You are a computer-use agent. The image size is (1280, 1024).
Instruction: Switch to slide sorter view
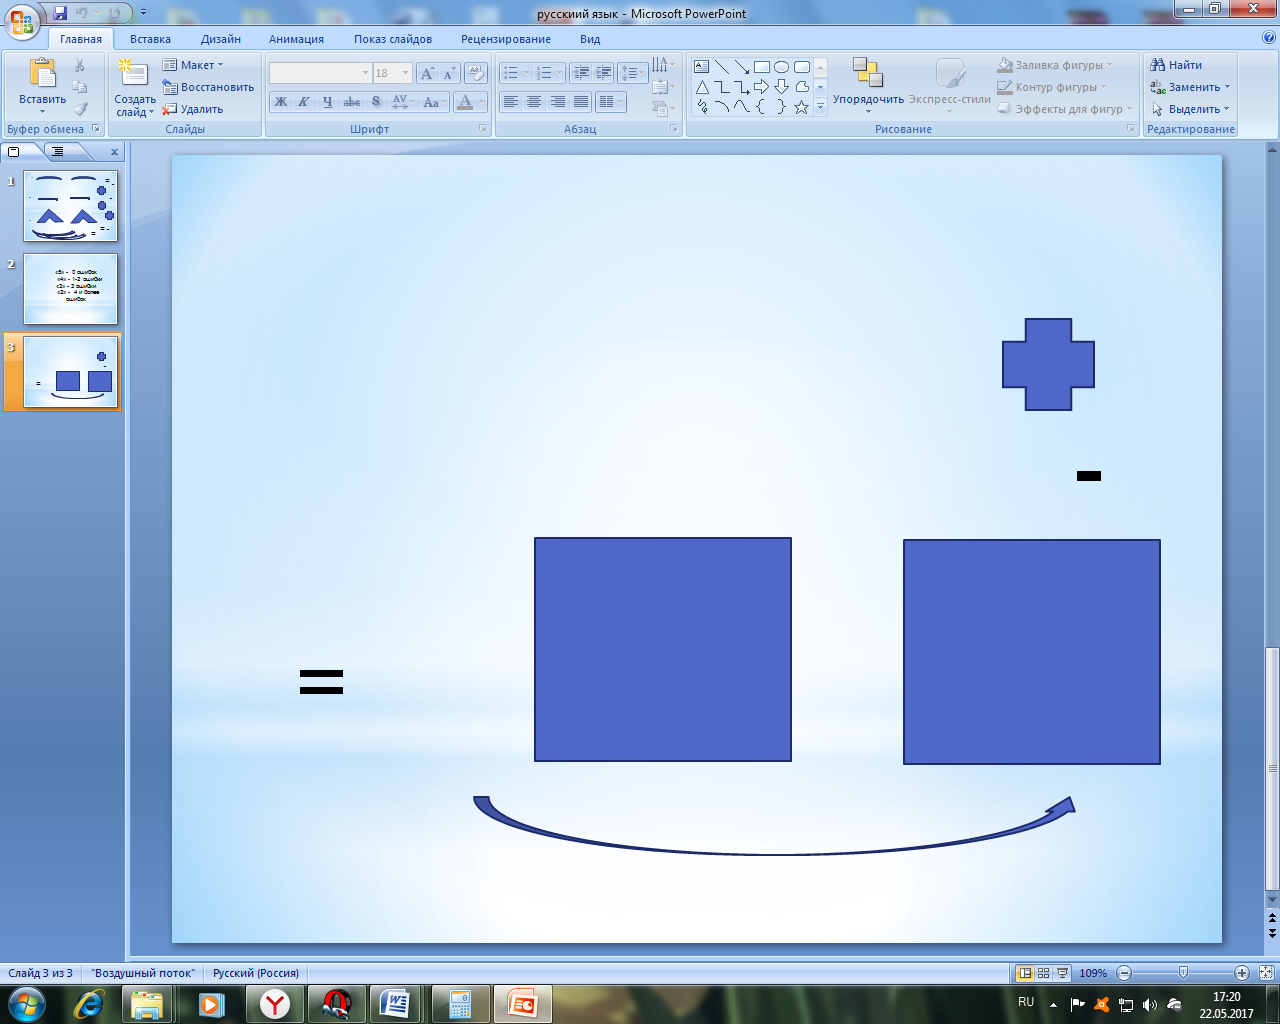(x=1043, y=973)
